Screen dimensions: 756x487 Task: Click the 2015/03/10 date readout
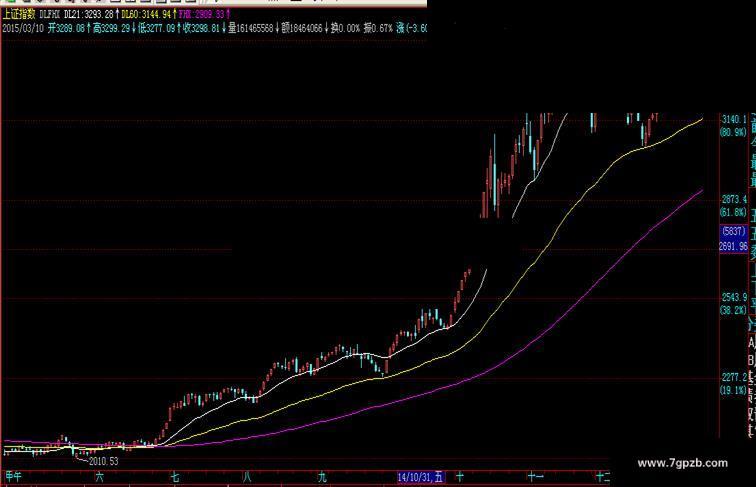coord(22,28)
